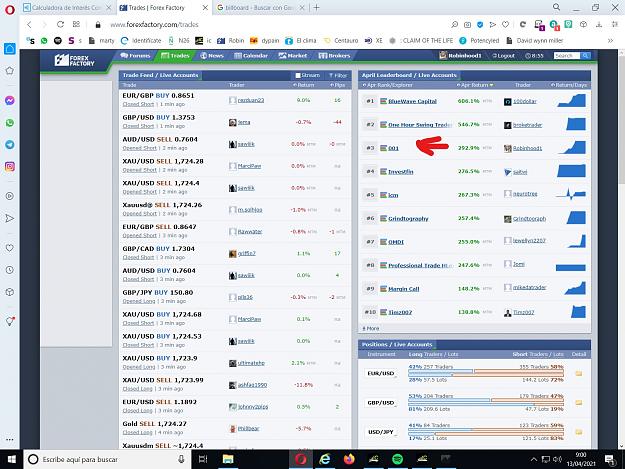Go back with the browser back arrow

(x=29, y=24)
